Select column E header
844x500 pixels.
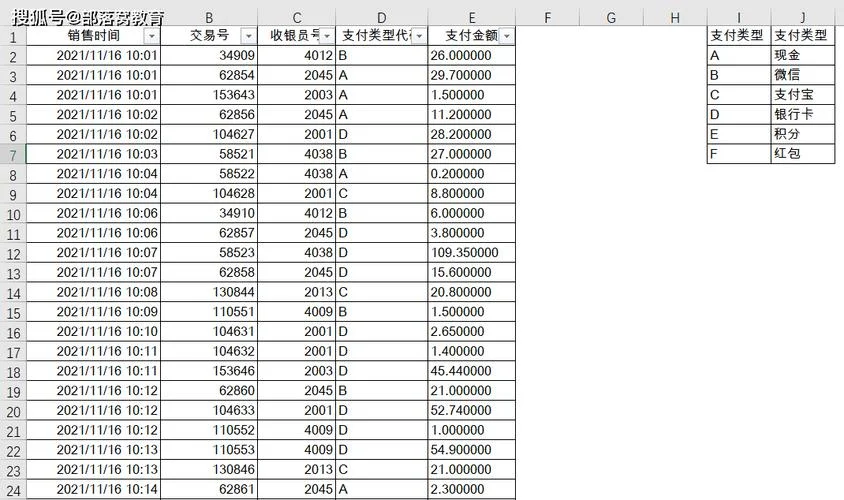click(x=472, y=18)
